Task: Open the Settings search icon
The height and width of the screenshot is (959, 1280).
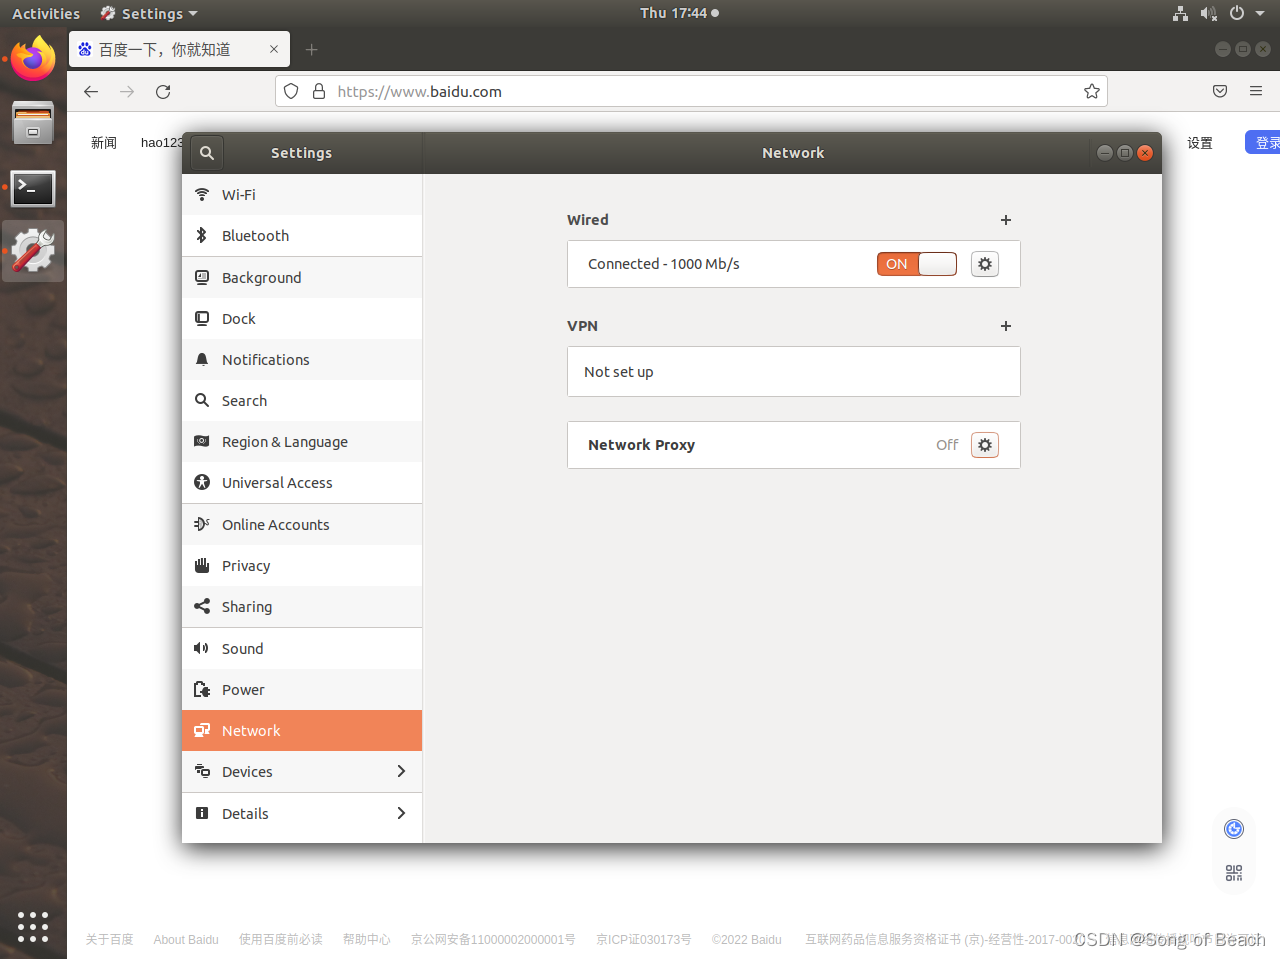Action: (206, 153)
